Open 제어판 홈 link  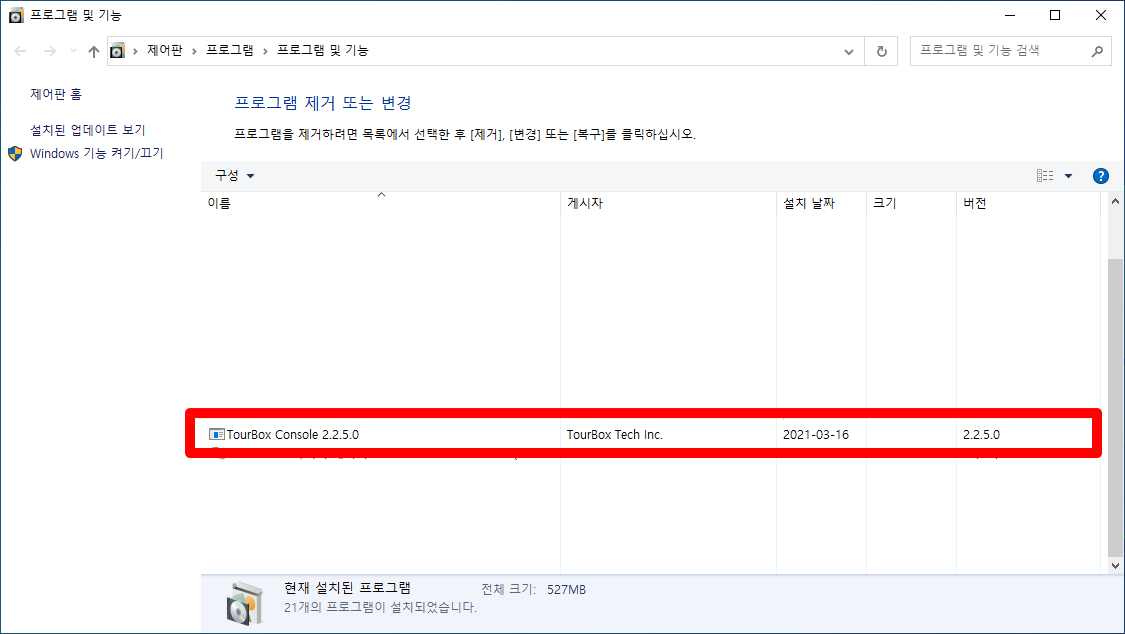point(56,94)
